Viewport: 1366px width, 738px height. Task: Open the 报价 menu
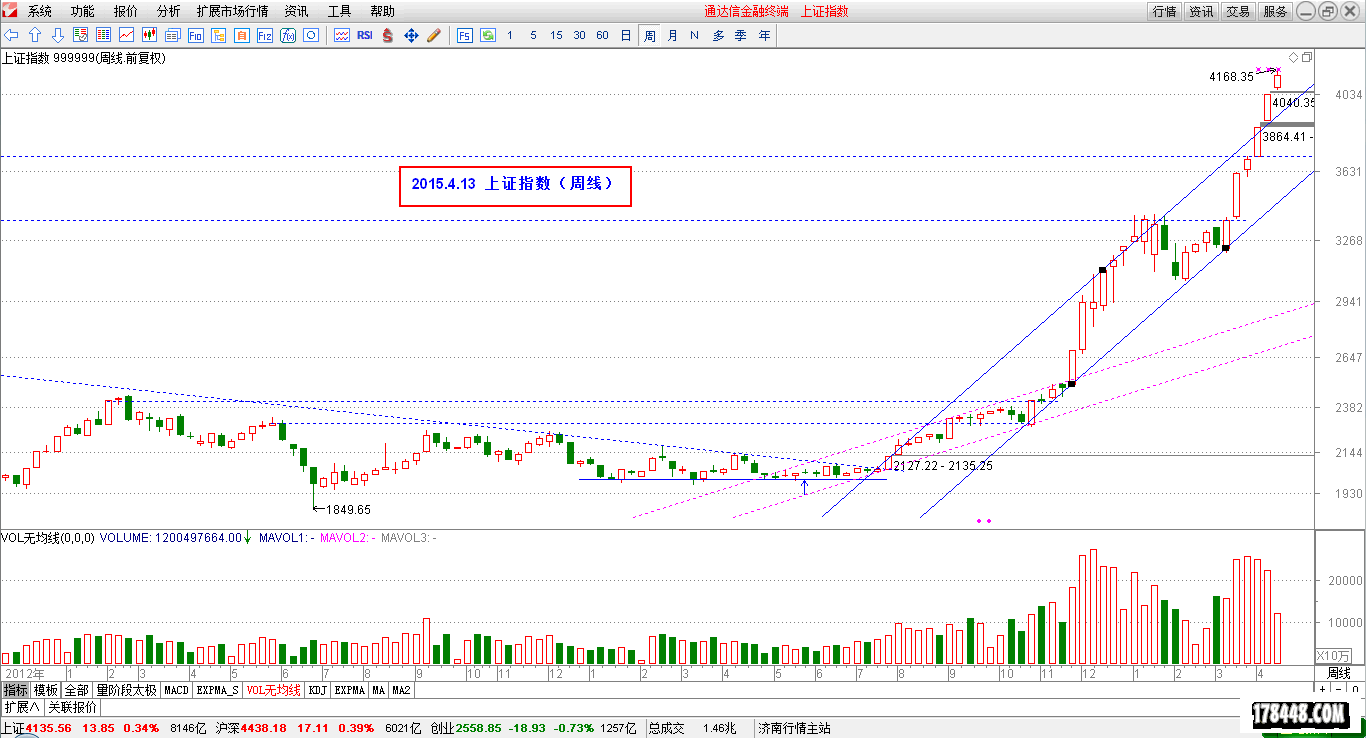pyautogui.click(x=126, y=11)
